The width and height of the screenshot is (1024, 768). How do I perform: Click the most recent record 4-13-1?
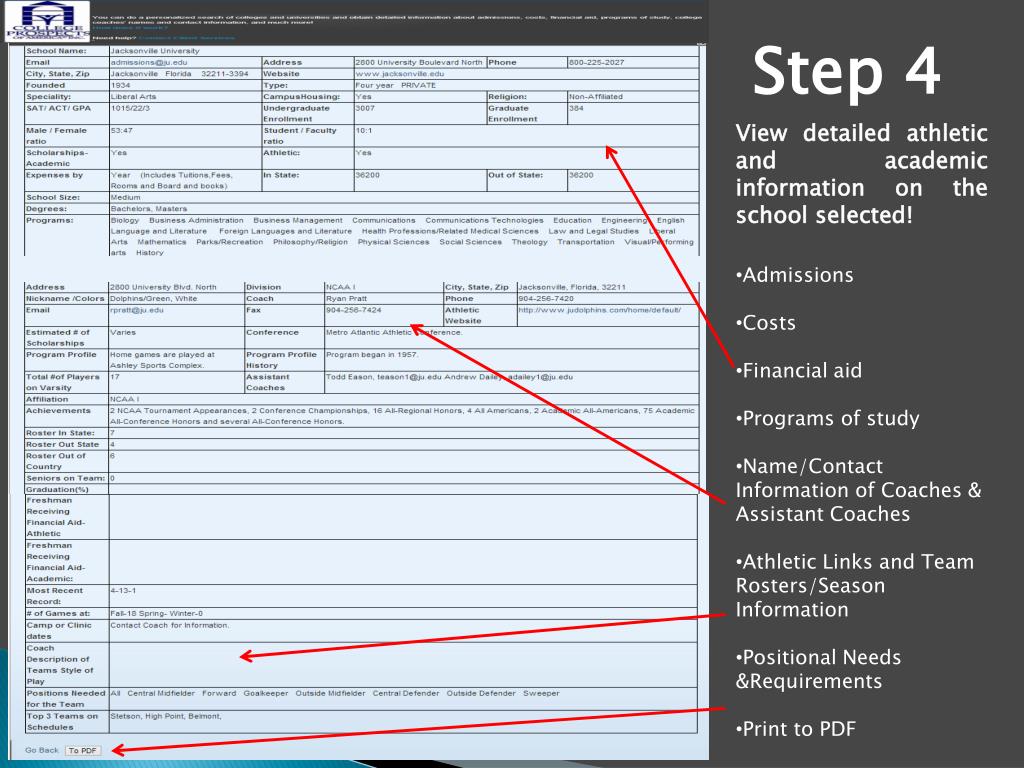[x=123, y=590]
